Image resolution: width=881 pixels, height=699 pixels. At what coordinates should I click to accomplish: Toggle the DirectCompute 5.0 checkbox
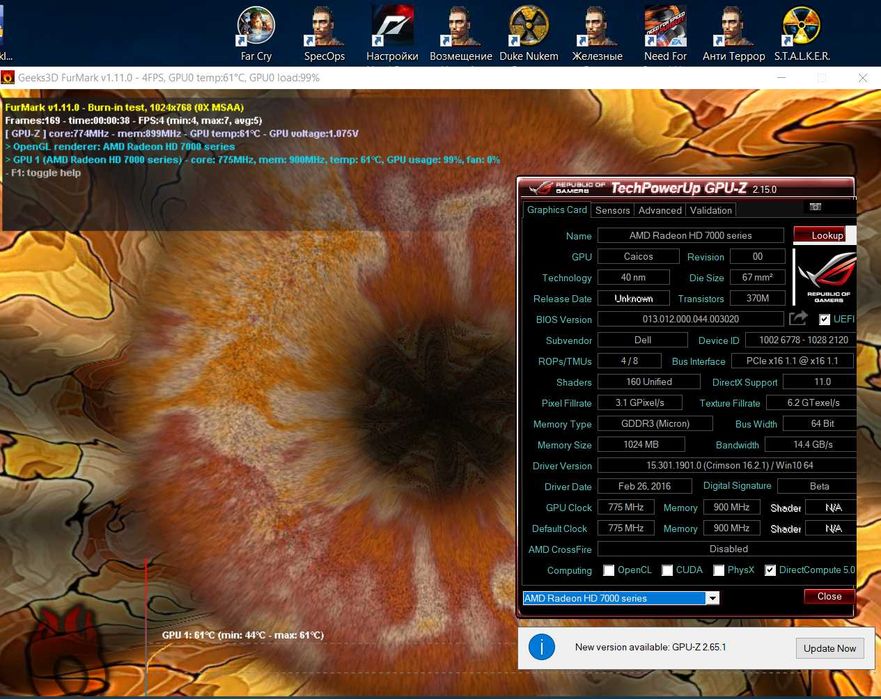point(770,570)
